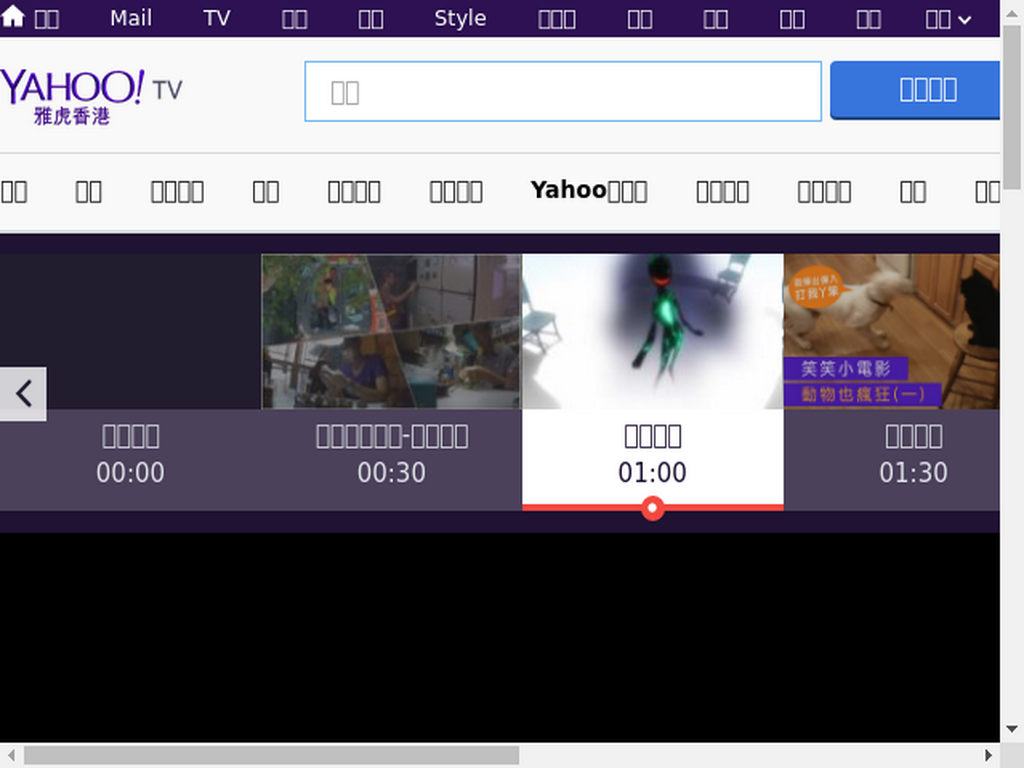Click the blue search button
This screenshot has height=768, width=1024.
[x=915, y=90]
